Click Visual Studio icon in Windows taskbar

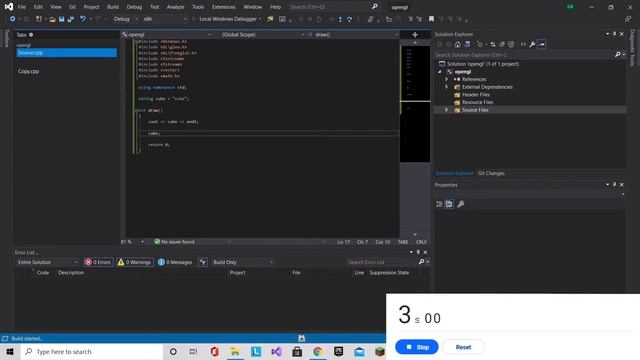[x=276, y=351]
